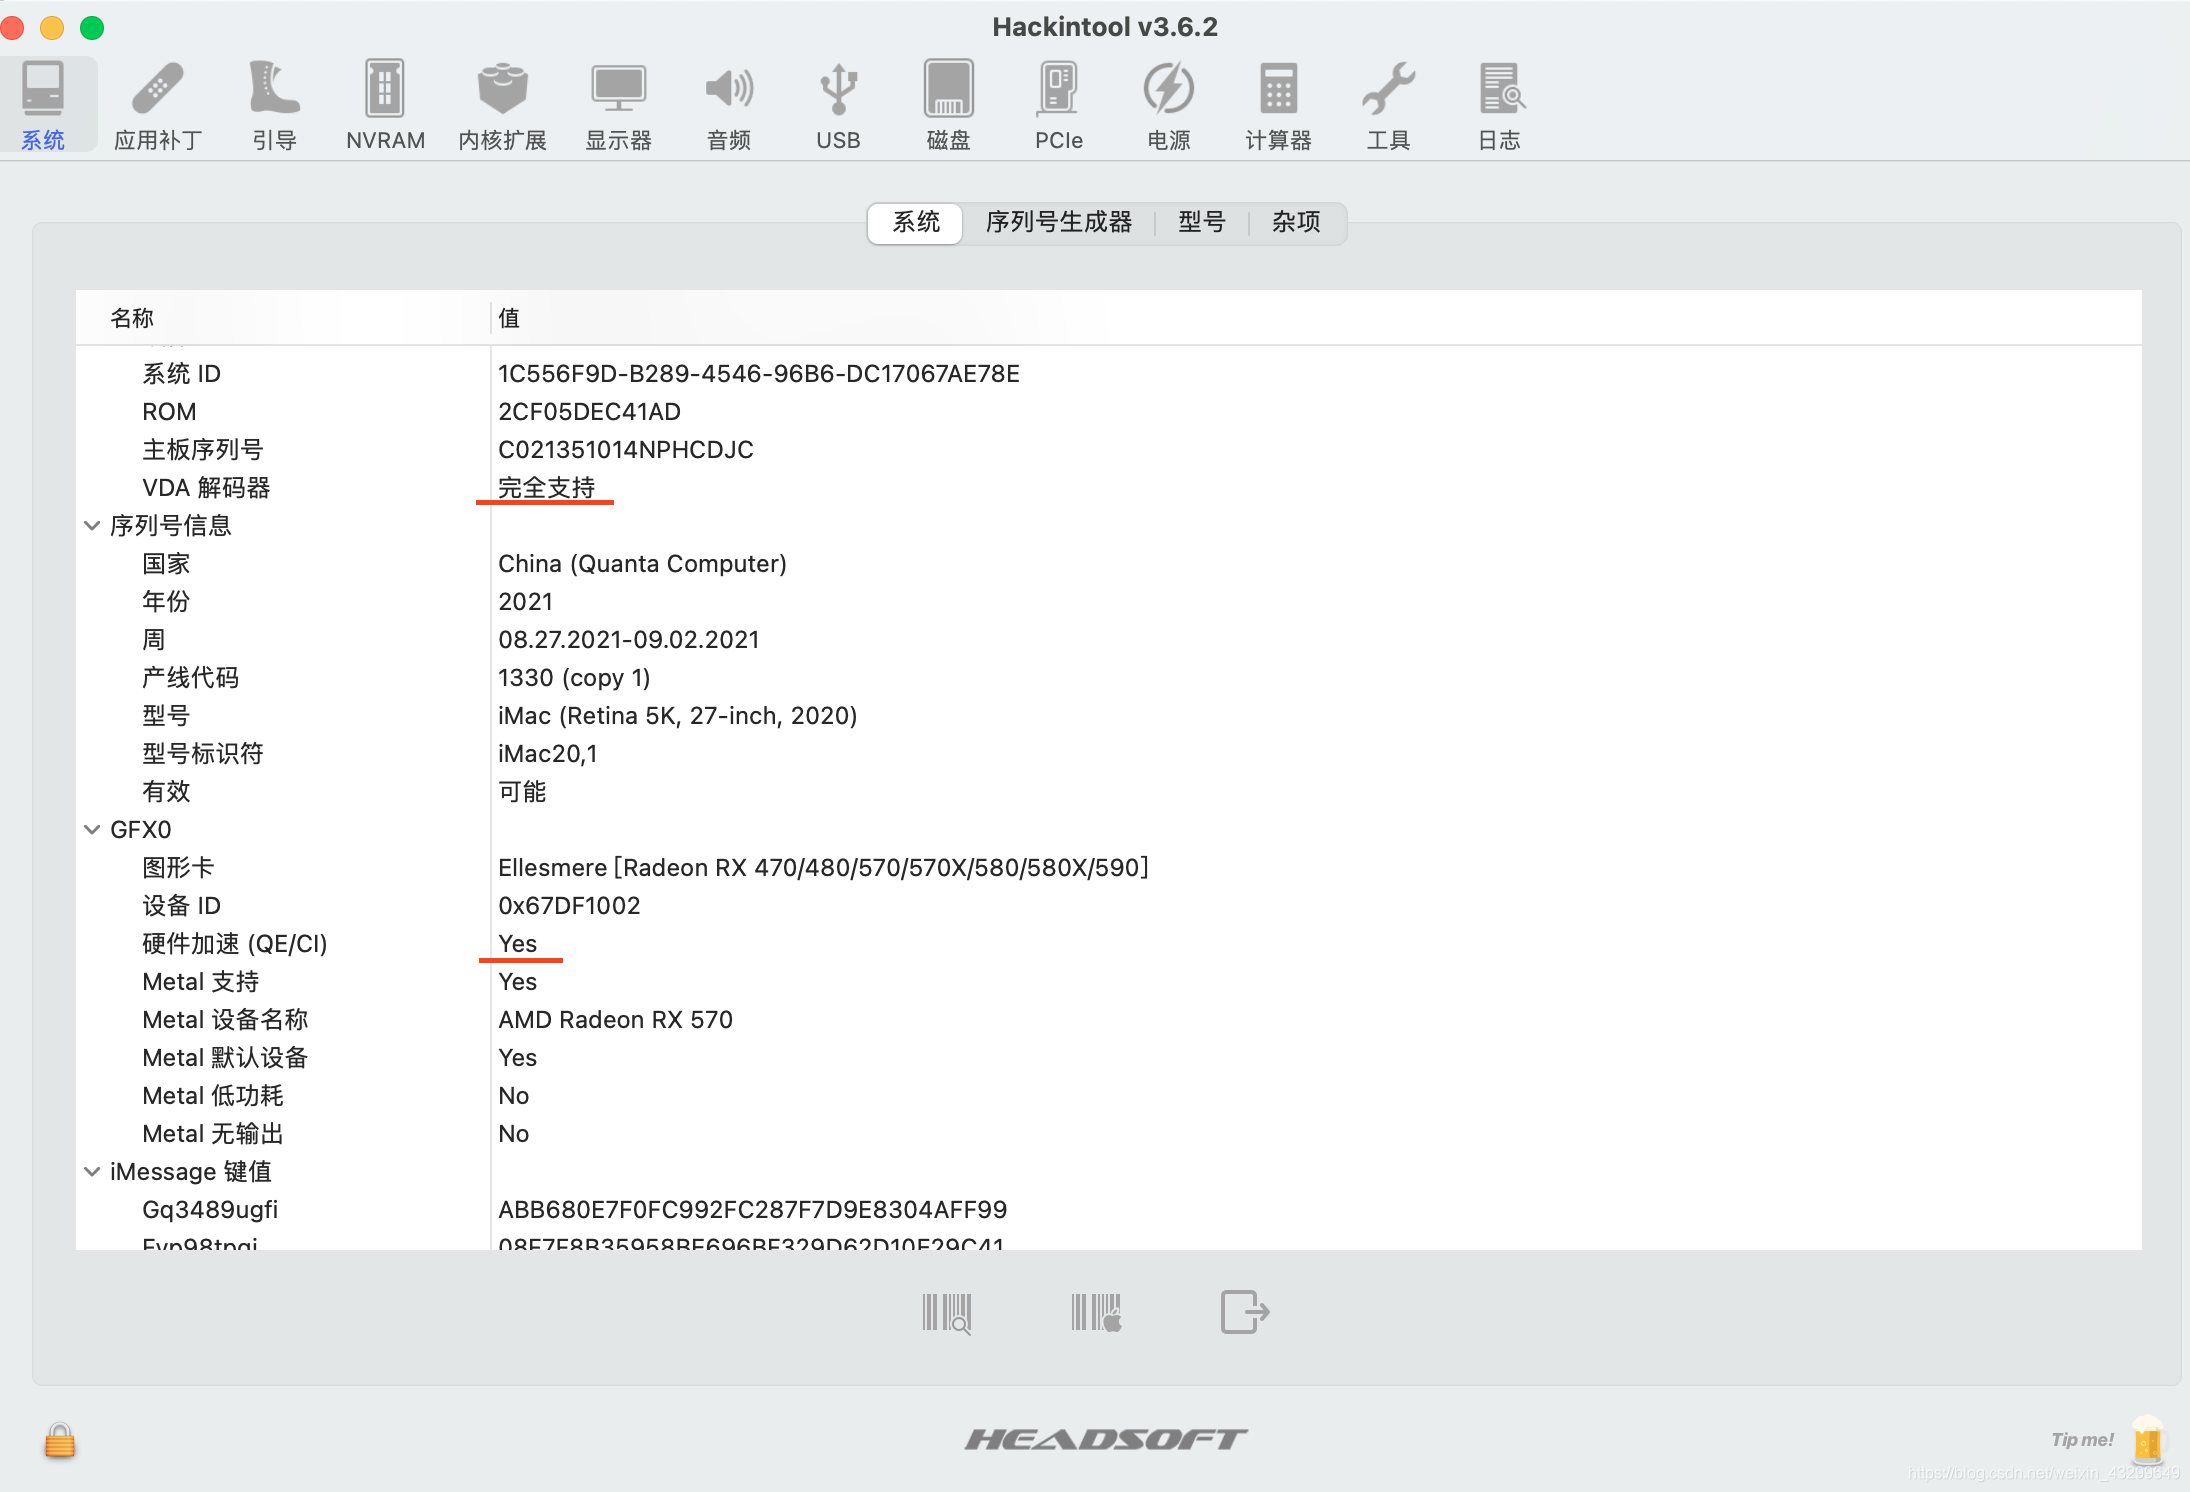The image size is (2190, 1492).
Task: Click the orange lock icon
Action: pyautogui.click(x=60, y=1441)
